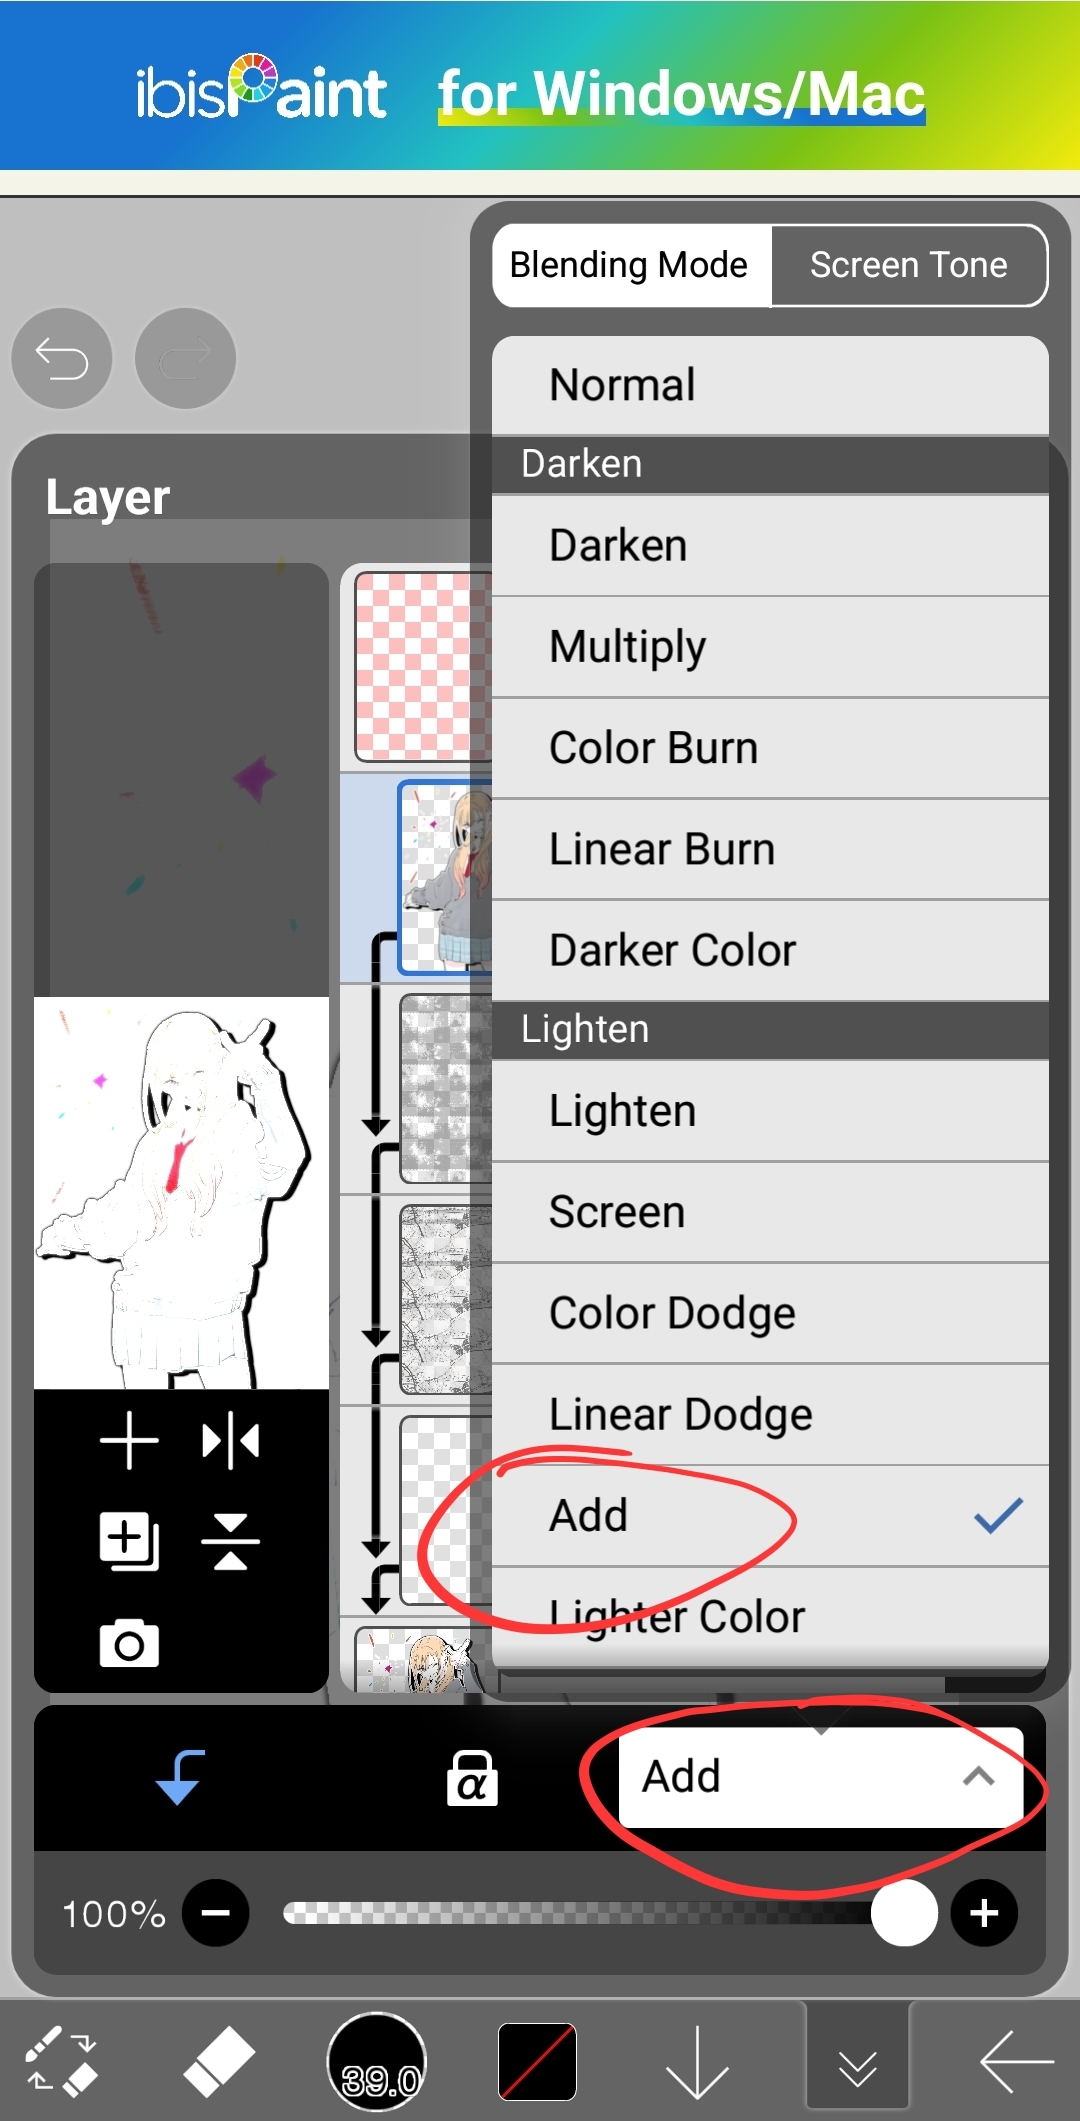The image size is (1080, 2121).
Task: Tap the redo arrow button
Action: [185, 358]
